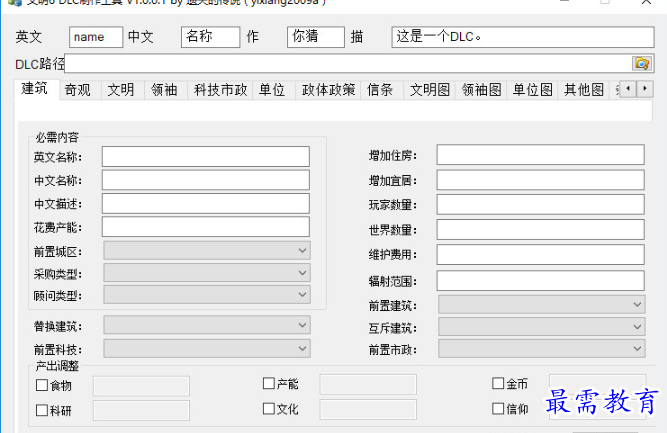Switch to the 建筑 tab
Image resolution: width=667 pixels, height=433 pixels.
(x=36, y=89)
